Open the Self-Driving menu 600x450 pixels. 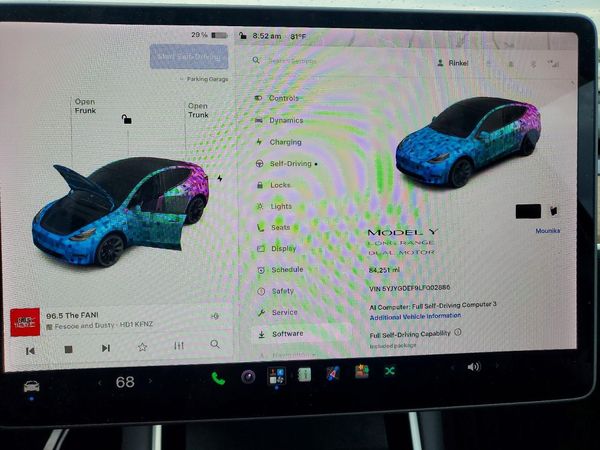[287, 164]
